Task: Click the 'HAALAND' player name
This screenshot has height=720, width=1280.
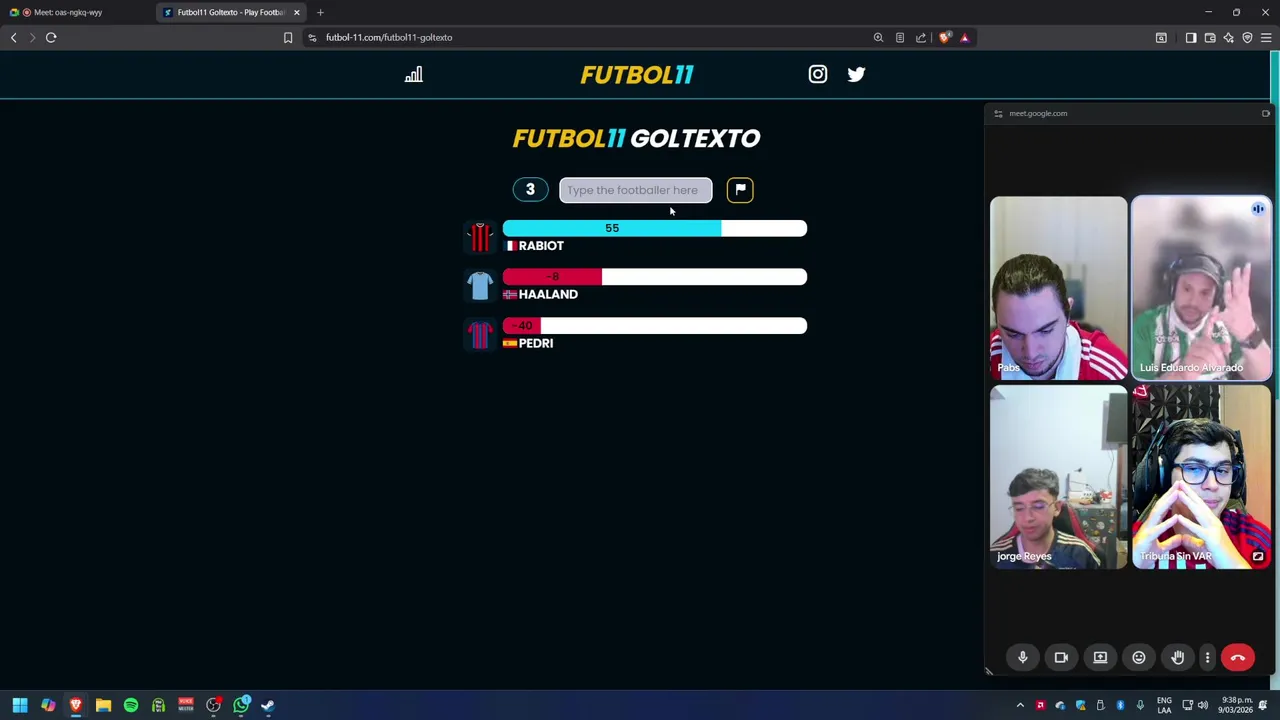Action: coord(548,295)
